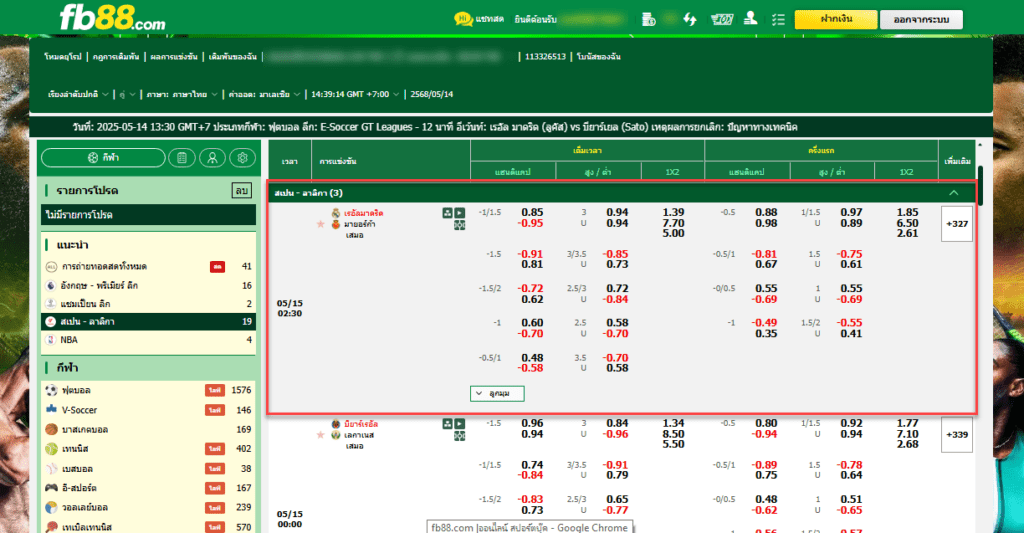This screenshot has height=533, width=1024.
Task: Open statistics icon for Villarreal match
Action: (447, 424)
